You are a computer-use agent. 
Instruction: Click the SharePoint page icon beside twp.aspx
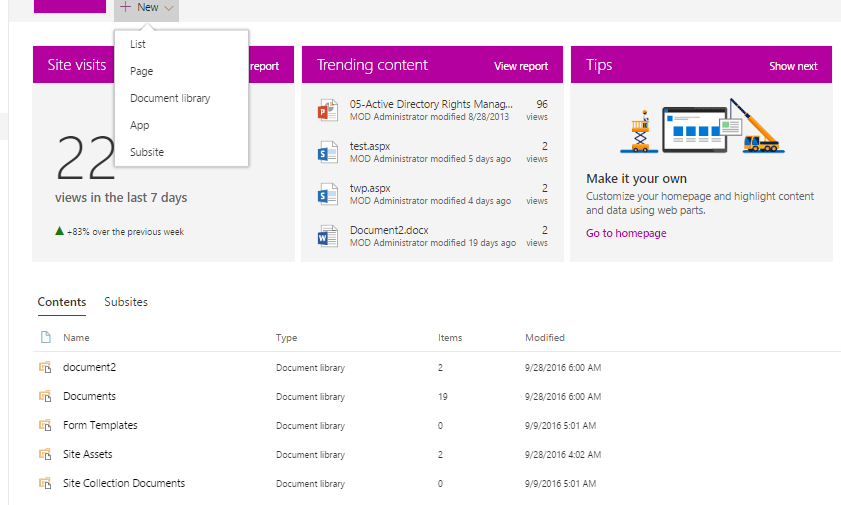pyautogui.click(x=327, y=194)
